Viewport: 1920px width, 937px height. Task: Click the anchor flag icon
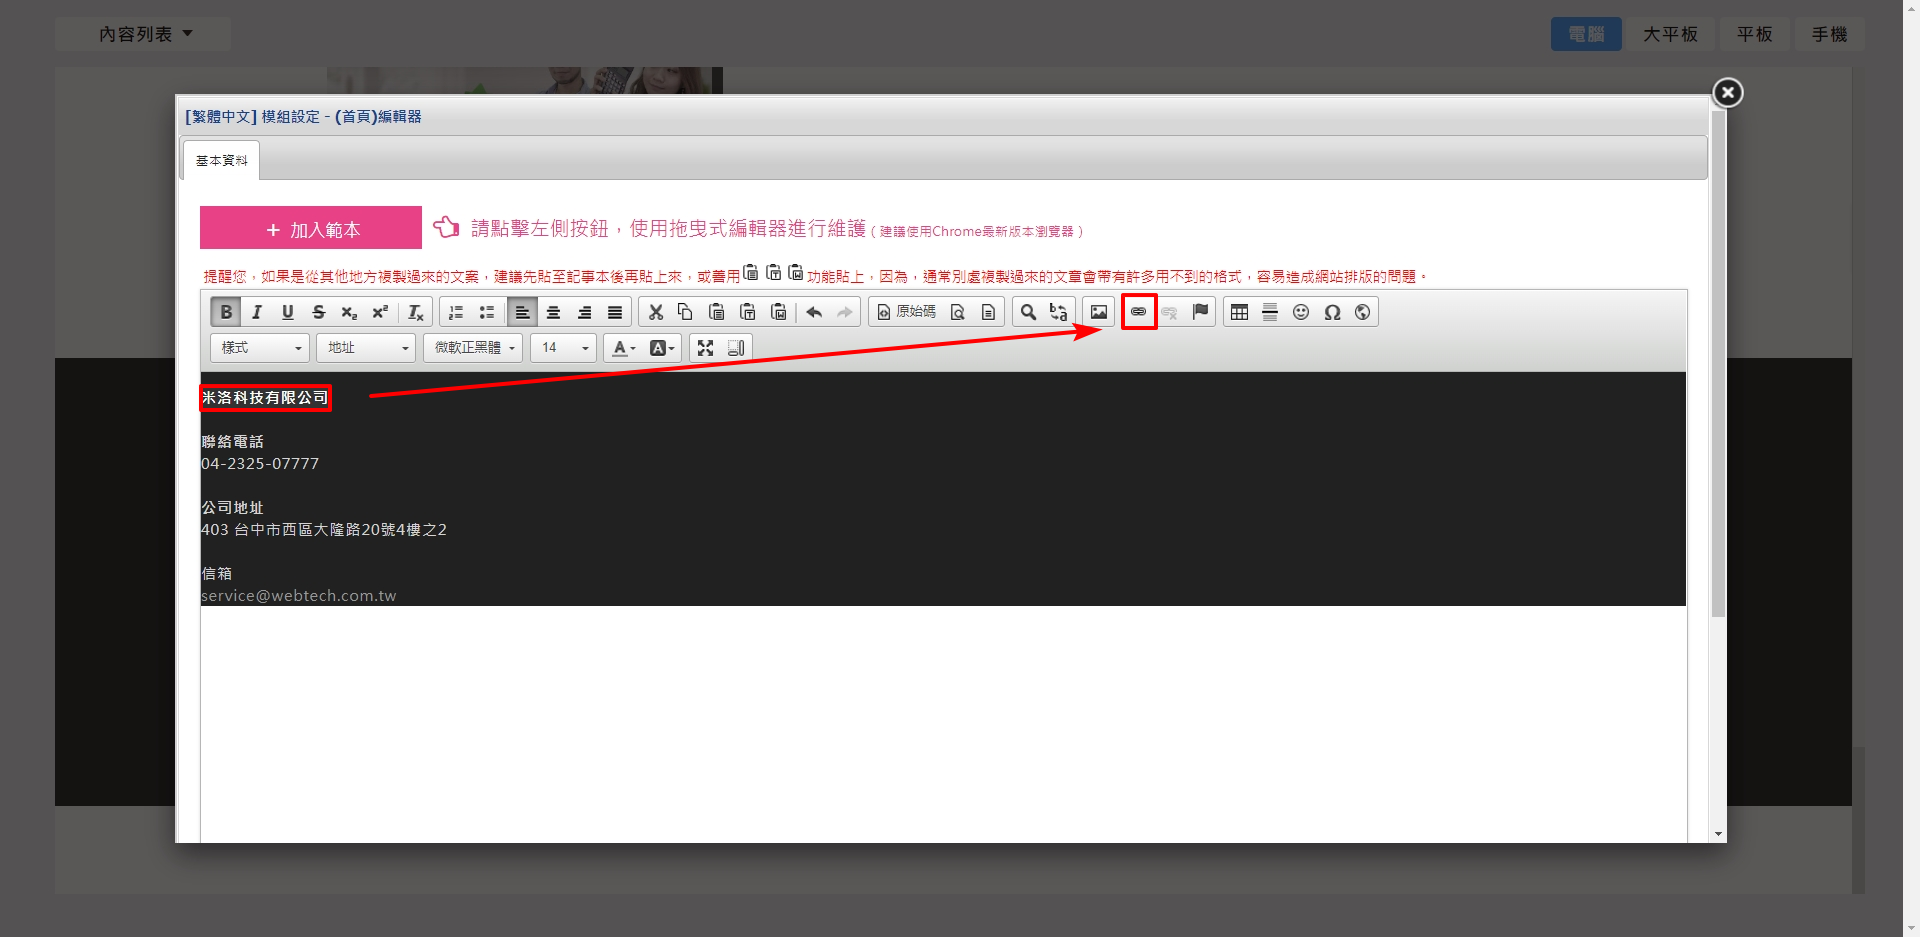coord(1200,312)
